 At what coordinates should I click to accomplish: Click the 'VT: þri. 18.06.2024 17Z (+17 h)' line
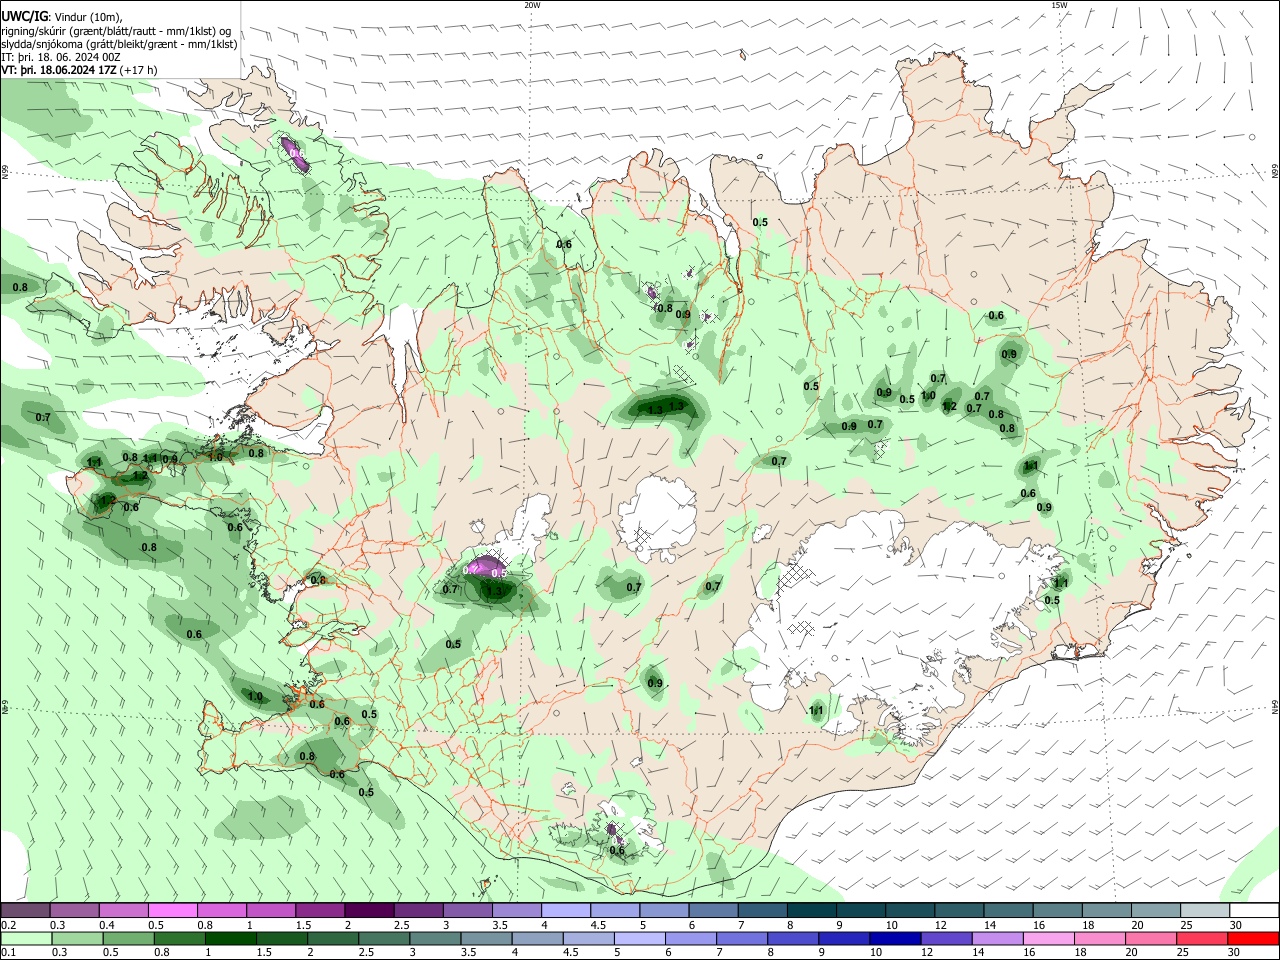coord(79,71)
